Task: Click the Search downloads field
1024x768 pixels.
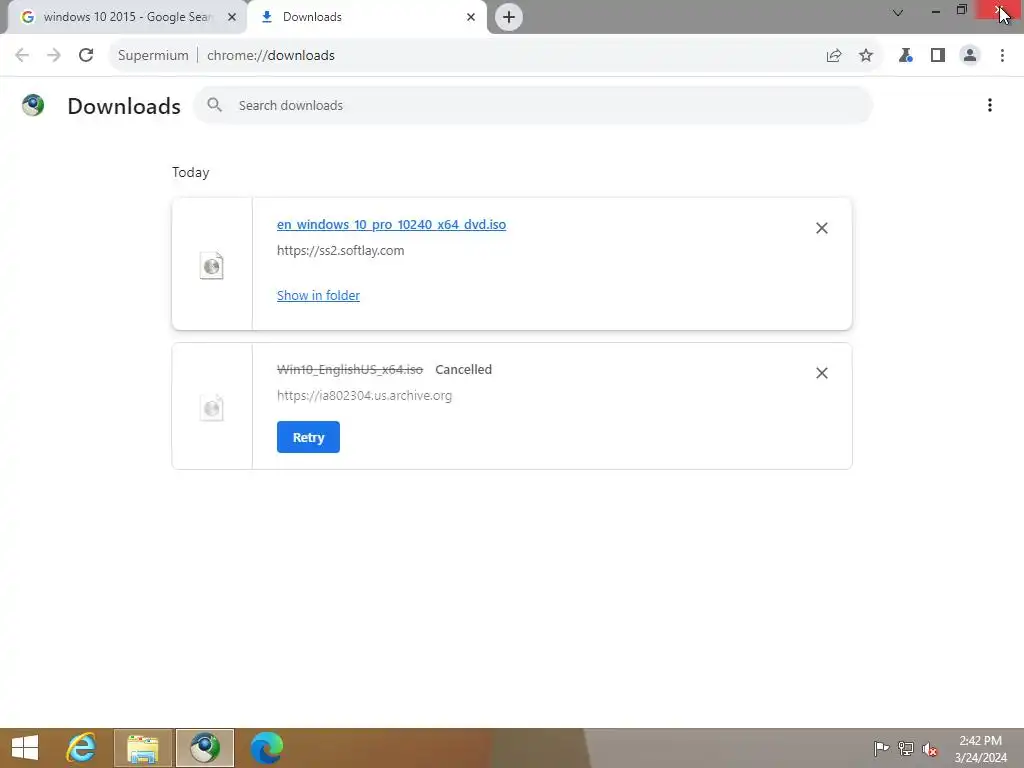Action: point(533,105)
